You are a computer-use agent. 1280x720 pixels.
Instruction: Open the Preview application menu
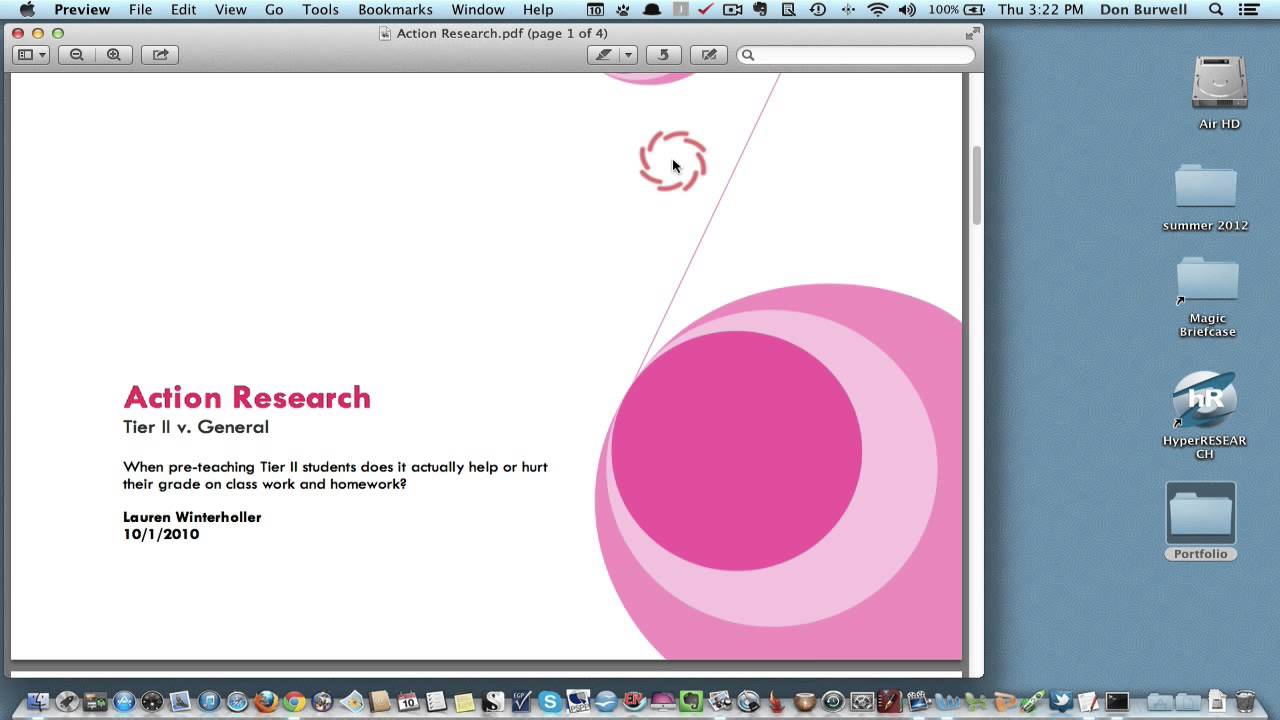tap(82, 10)
